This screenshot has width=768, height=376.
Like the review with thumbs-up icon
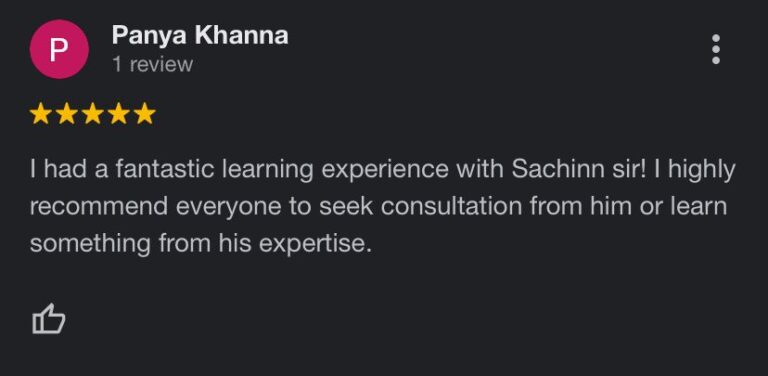tap(48, 319)
